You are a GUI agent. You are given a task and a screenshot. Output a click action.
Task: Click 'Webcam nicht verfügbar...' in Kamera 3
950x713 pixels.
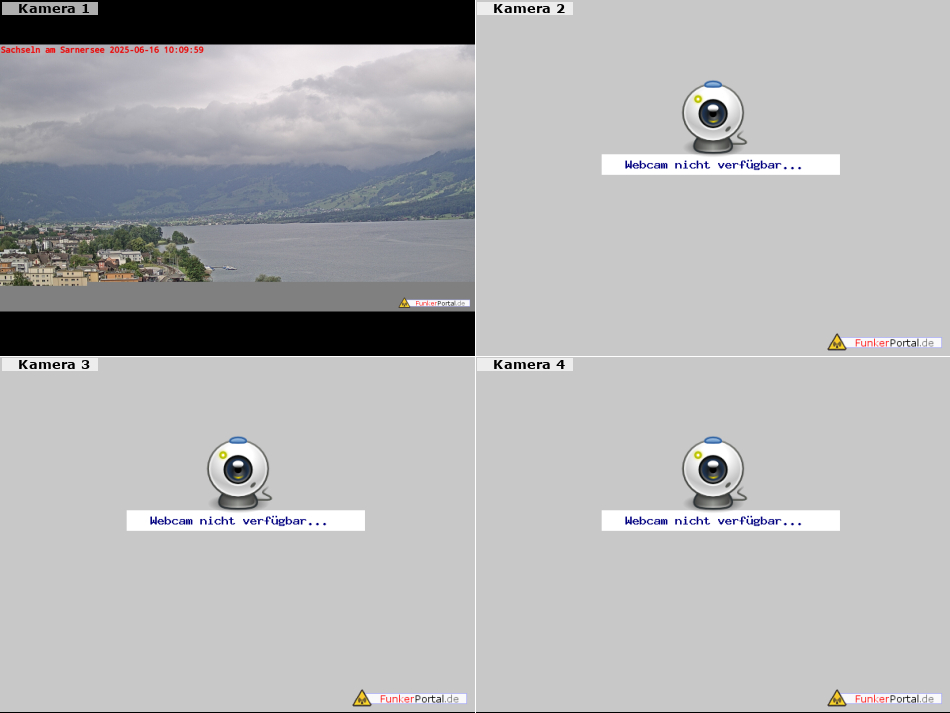245,521
